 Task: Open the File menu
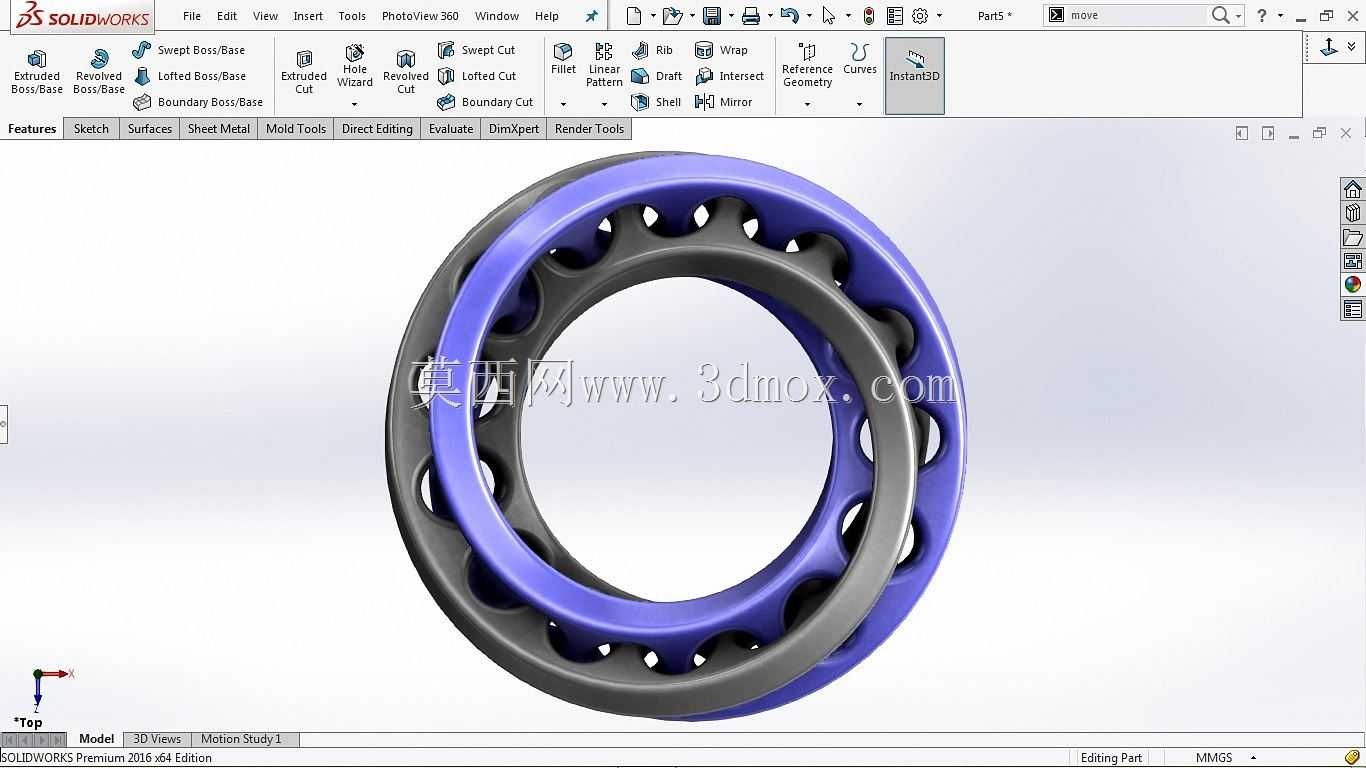pyautogui.click(x=192, y=16)
